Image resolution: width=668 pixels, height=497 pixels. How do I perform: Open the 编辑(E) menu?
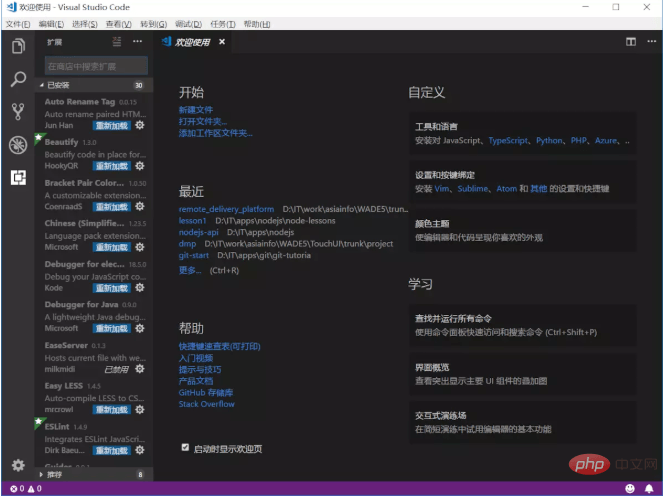51,24
